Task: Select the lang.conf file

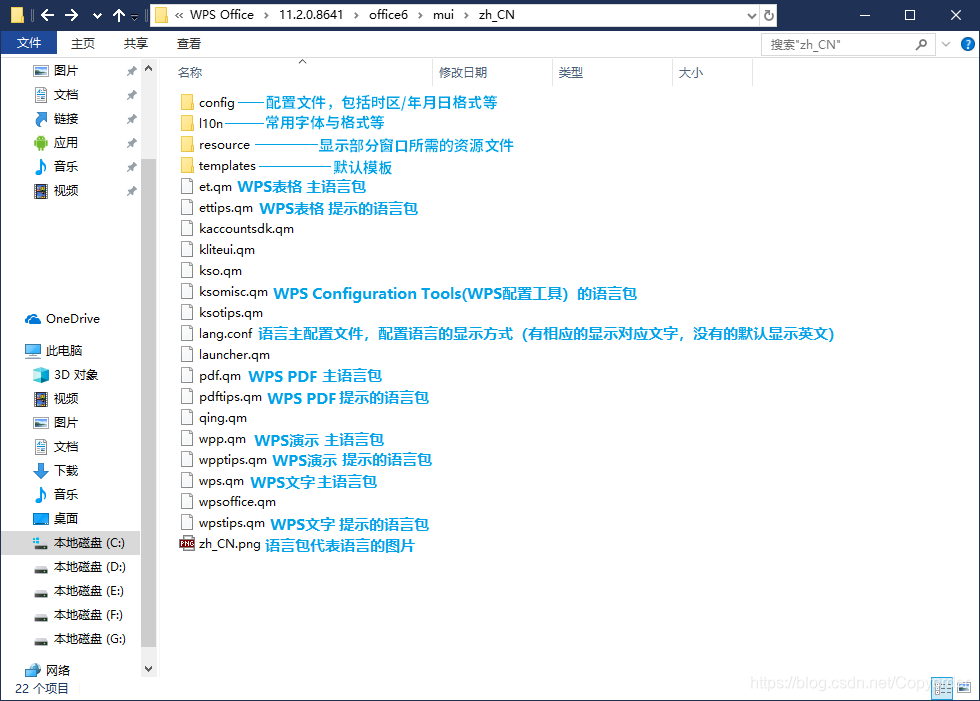Action: pyautogui.click(x=225, y=334)
